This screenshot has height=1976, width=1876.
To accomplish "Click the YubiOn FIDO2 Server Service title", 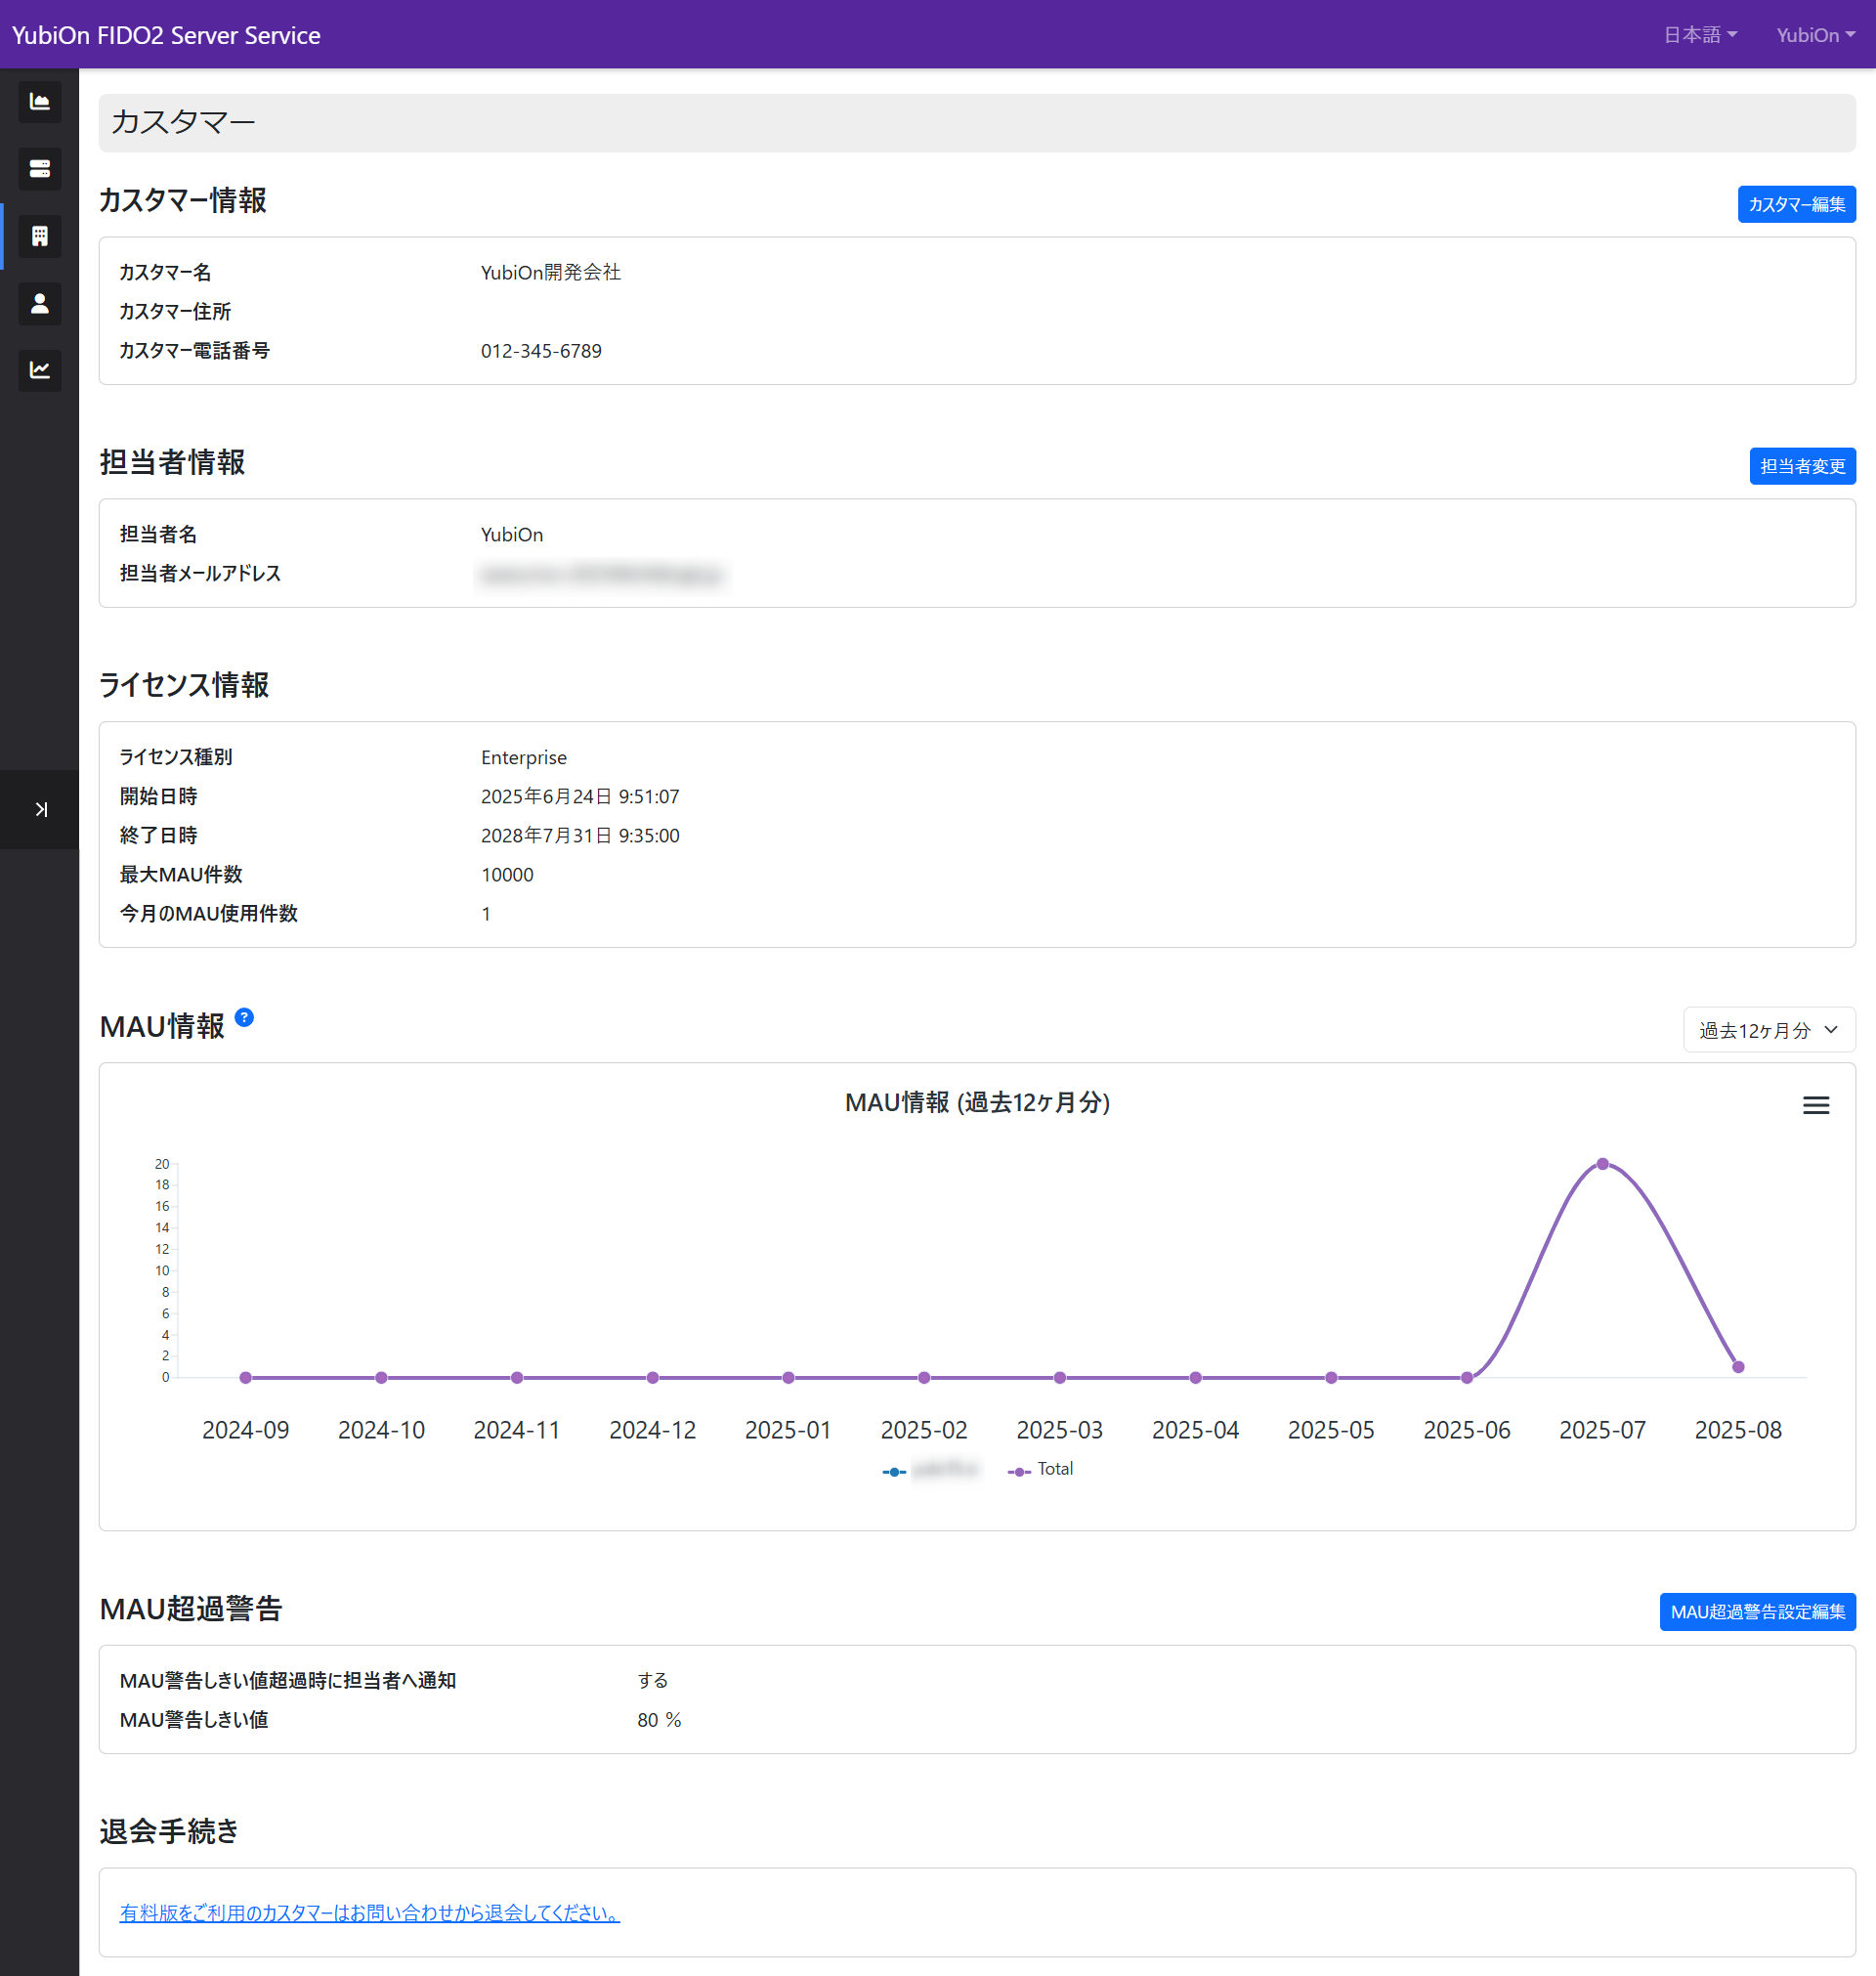I will point(166,35).
